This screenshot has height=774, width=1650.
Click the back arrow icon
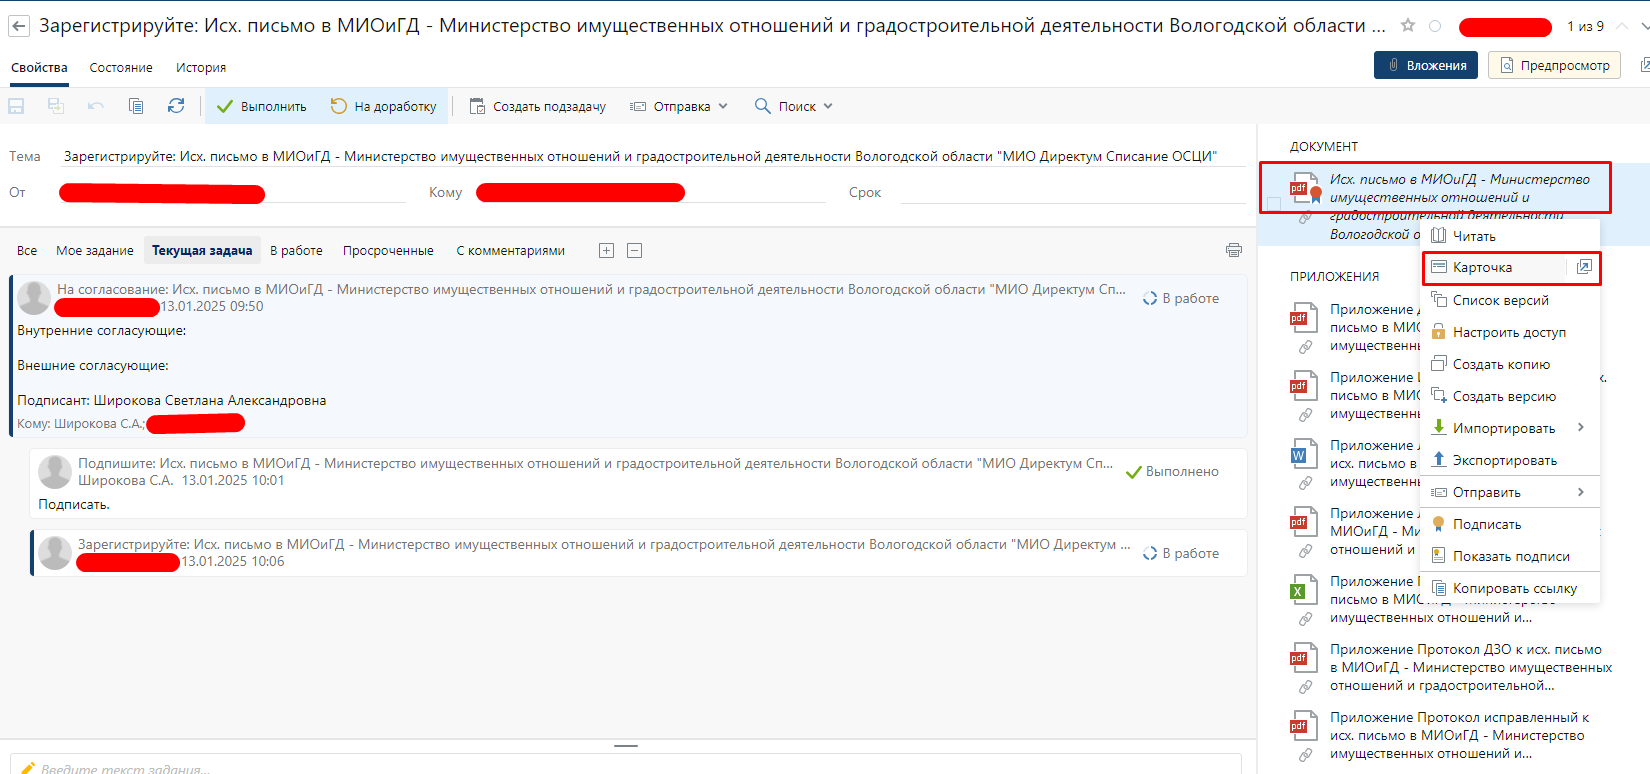[x=19, y=26]
